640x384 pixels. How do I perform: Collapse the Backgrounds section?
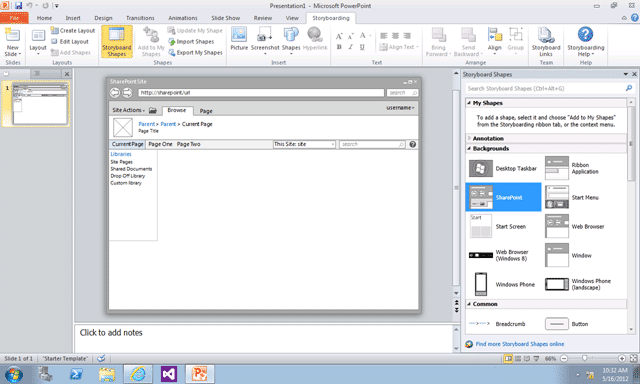pos(469,149)
